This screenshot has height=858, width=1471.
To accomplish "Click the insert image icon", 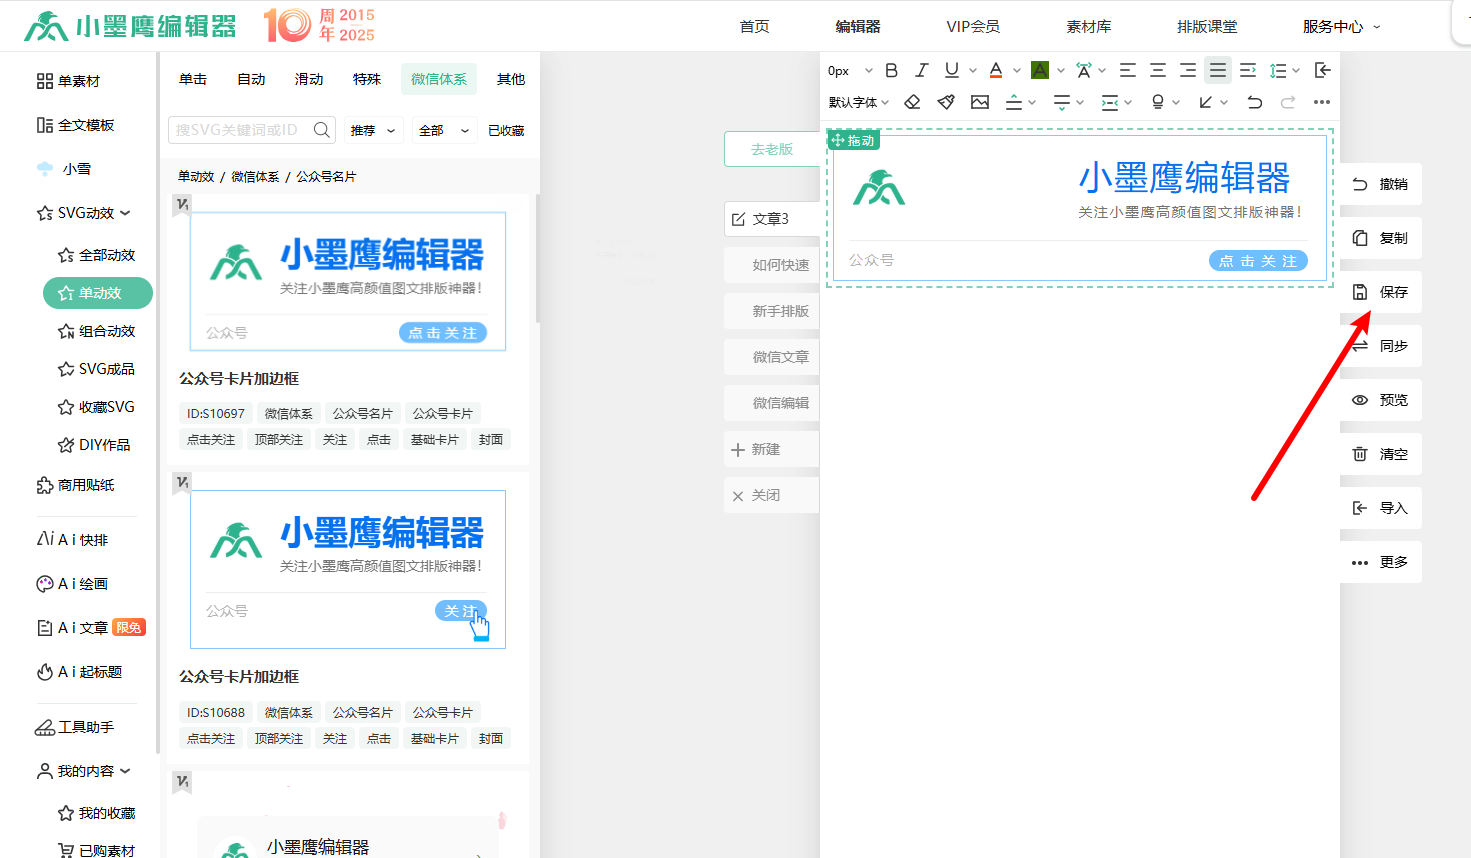I will (980, 102).
